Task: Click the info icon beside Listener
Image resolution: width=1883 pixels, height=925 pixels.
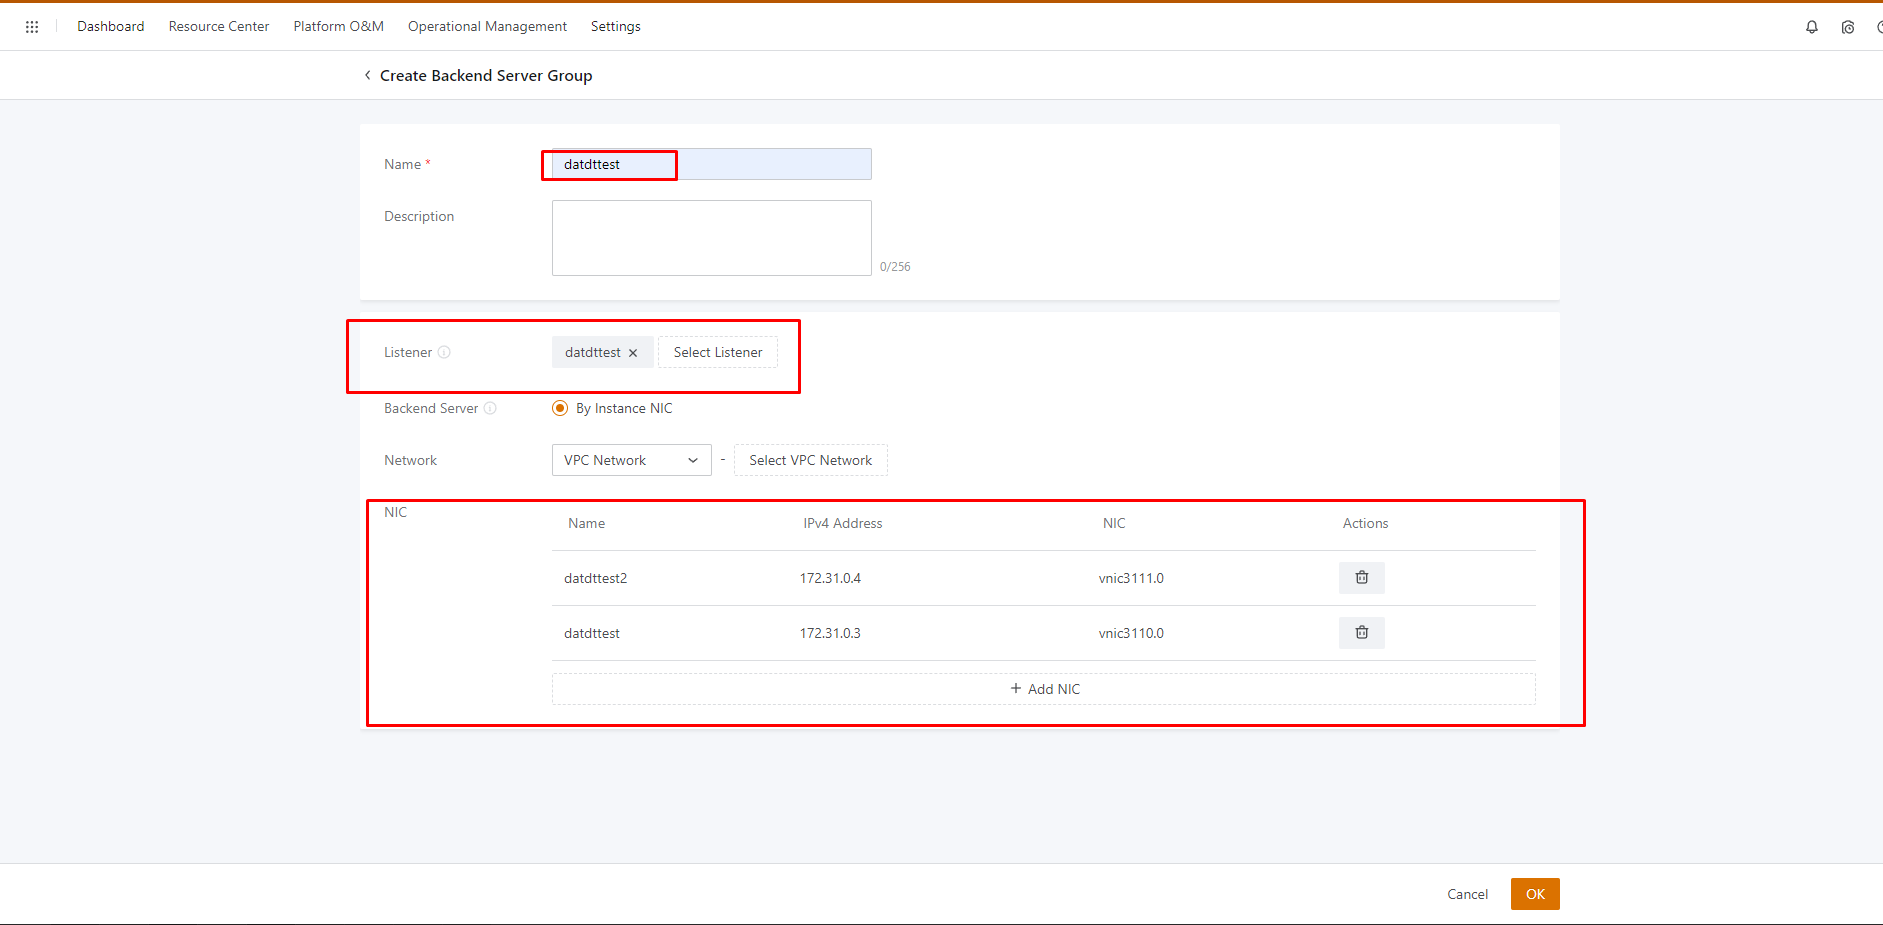Action: [x=444, y=352]
